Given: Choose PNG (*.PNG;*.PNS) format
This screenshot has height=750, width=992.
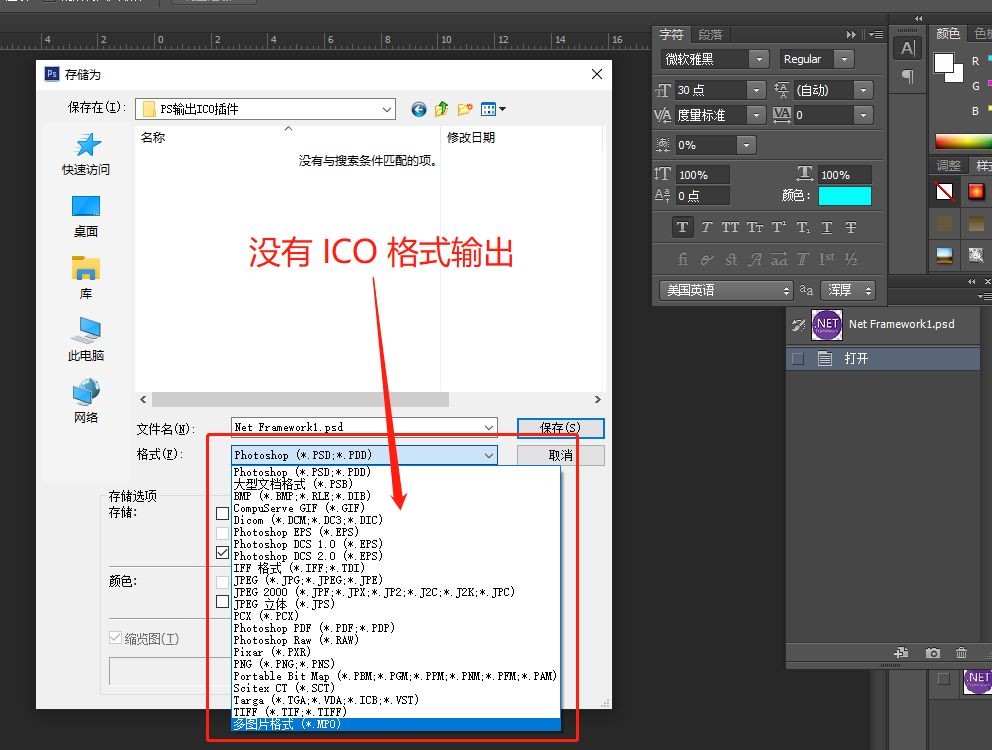Looking at the screenshot, I should point(396,664).
